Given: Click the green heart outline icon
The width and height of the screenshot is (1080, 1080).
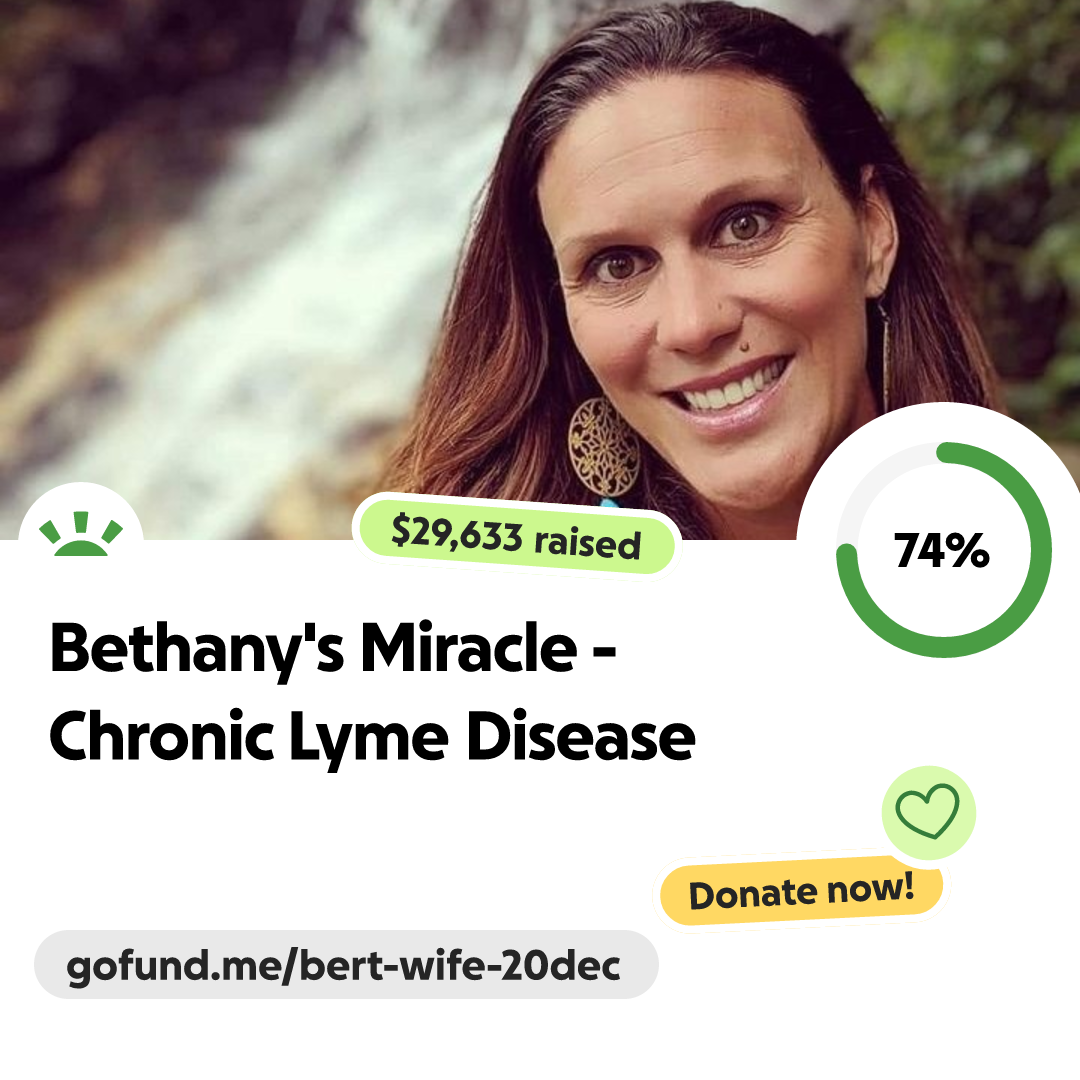Looking at the screenshot, I should 927,811.
